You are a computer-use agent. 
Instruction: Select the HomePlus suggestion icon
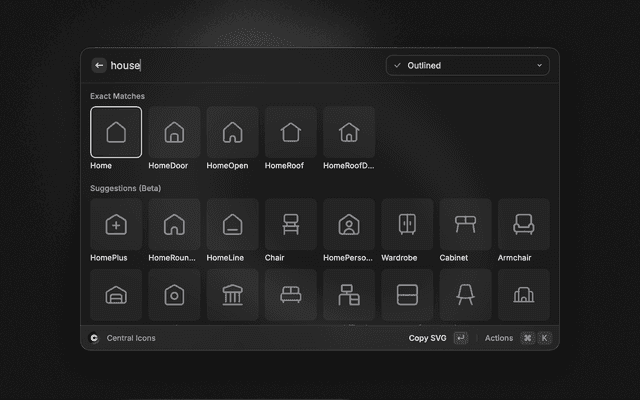(116, 224)
